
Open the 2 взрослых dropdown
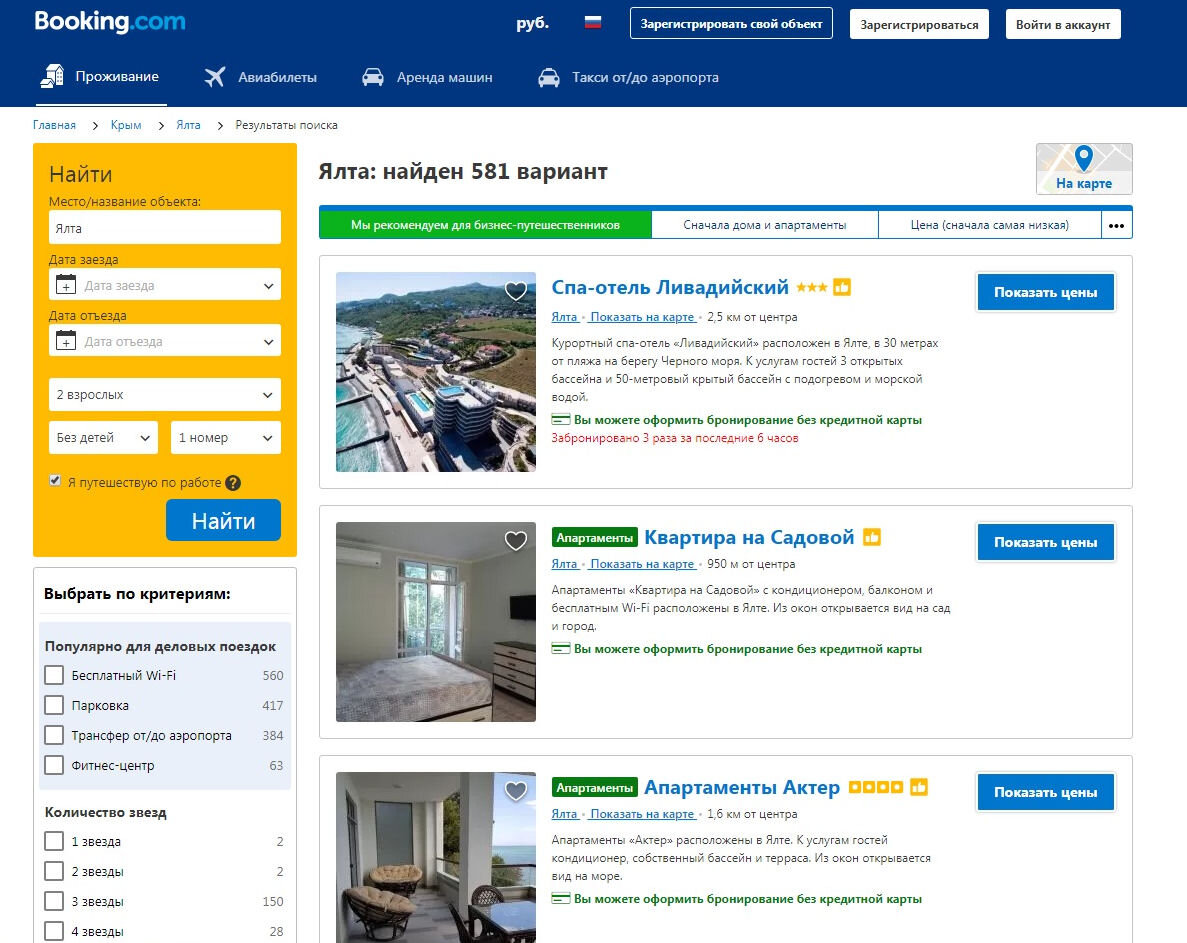click(165, 395)
